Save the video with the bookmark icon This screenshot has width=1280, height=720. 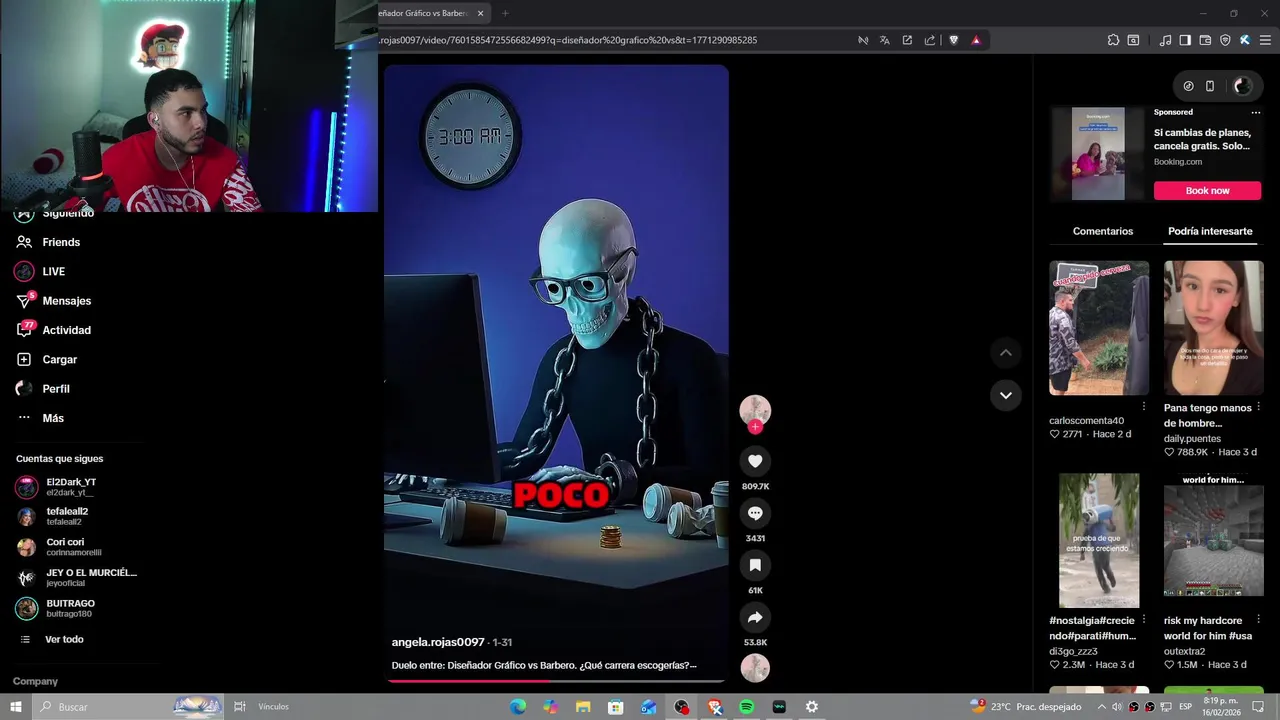(755, 565)
